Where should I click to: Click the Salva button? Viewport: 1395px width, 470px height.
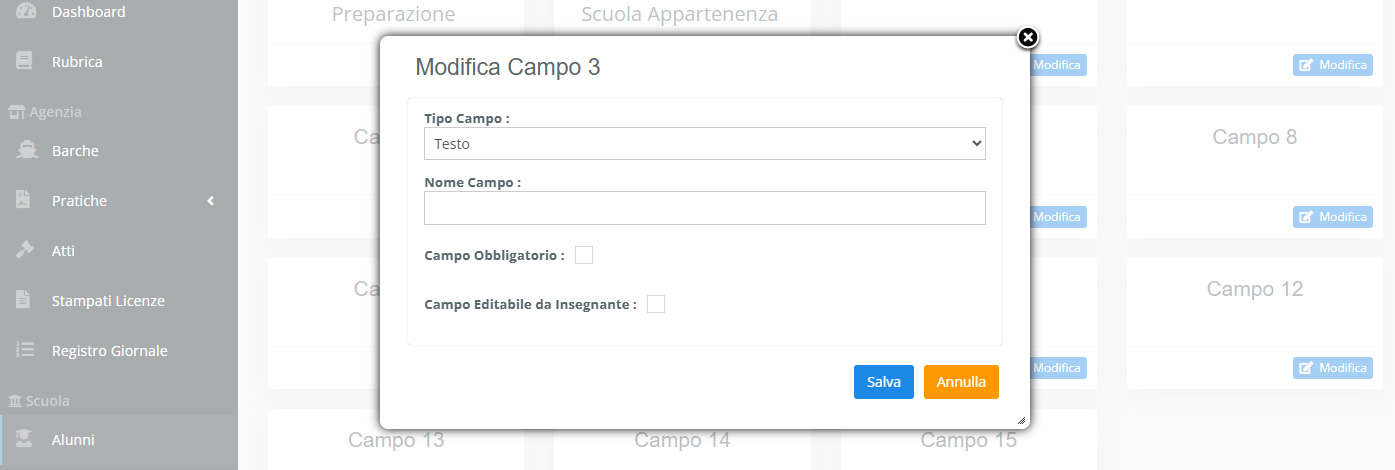(884, 382)
